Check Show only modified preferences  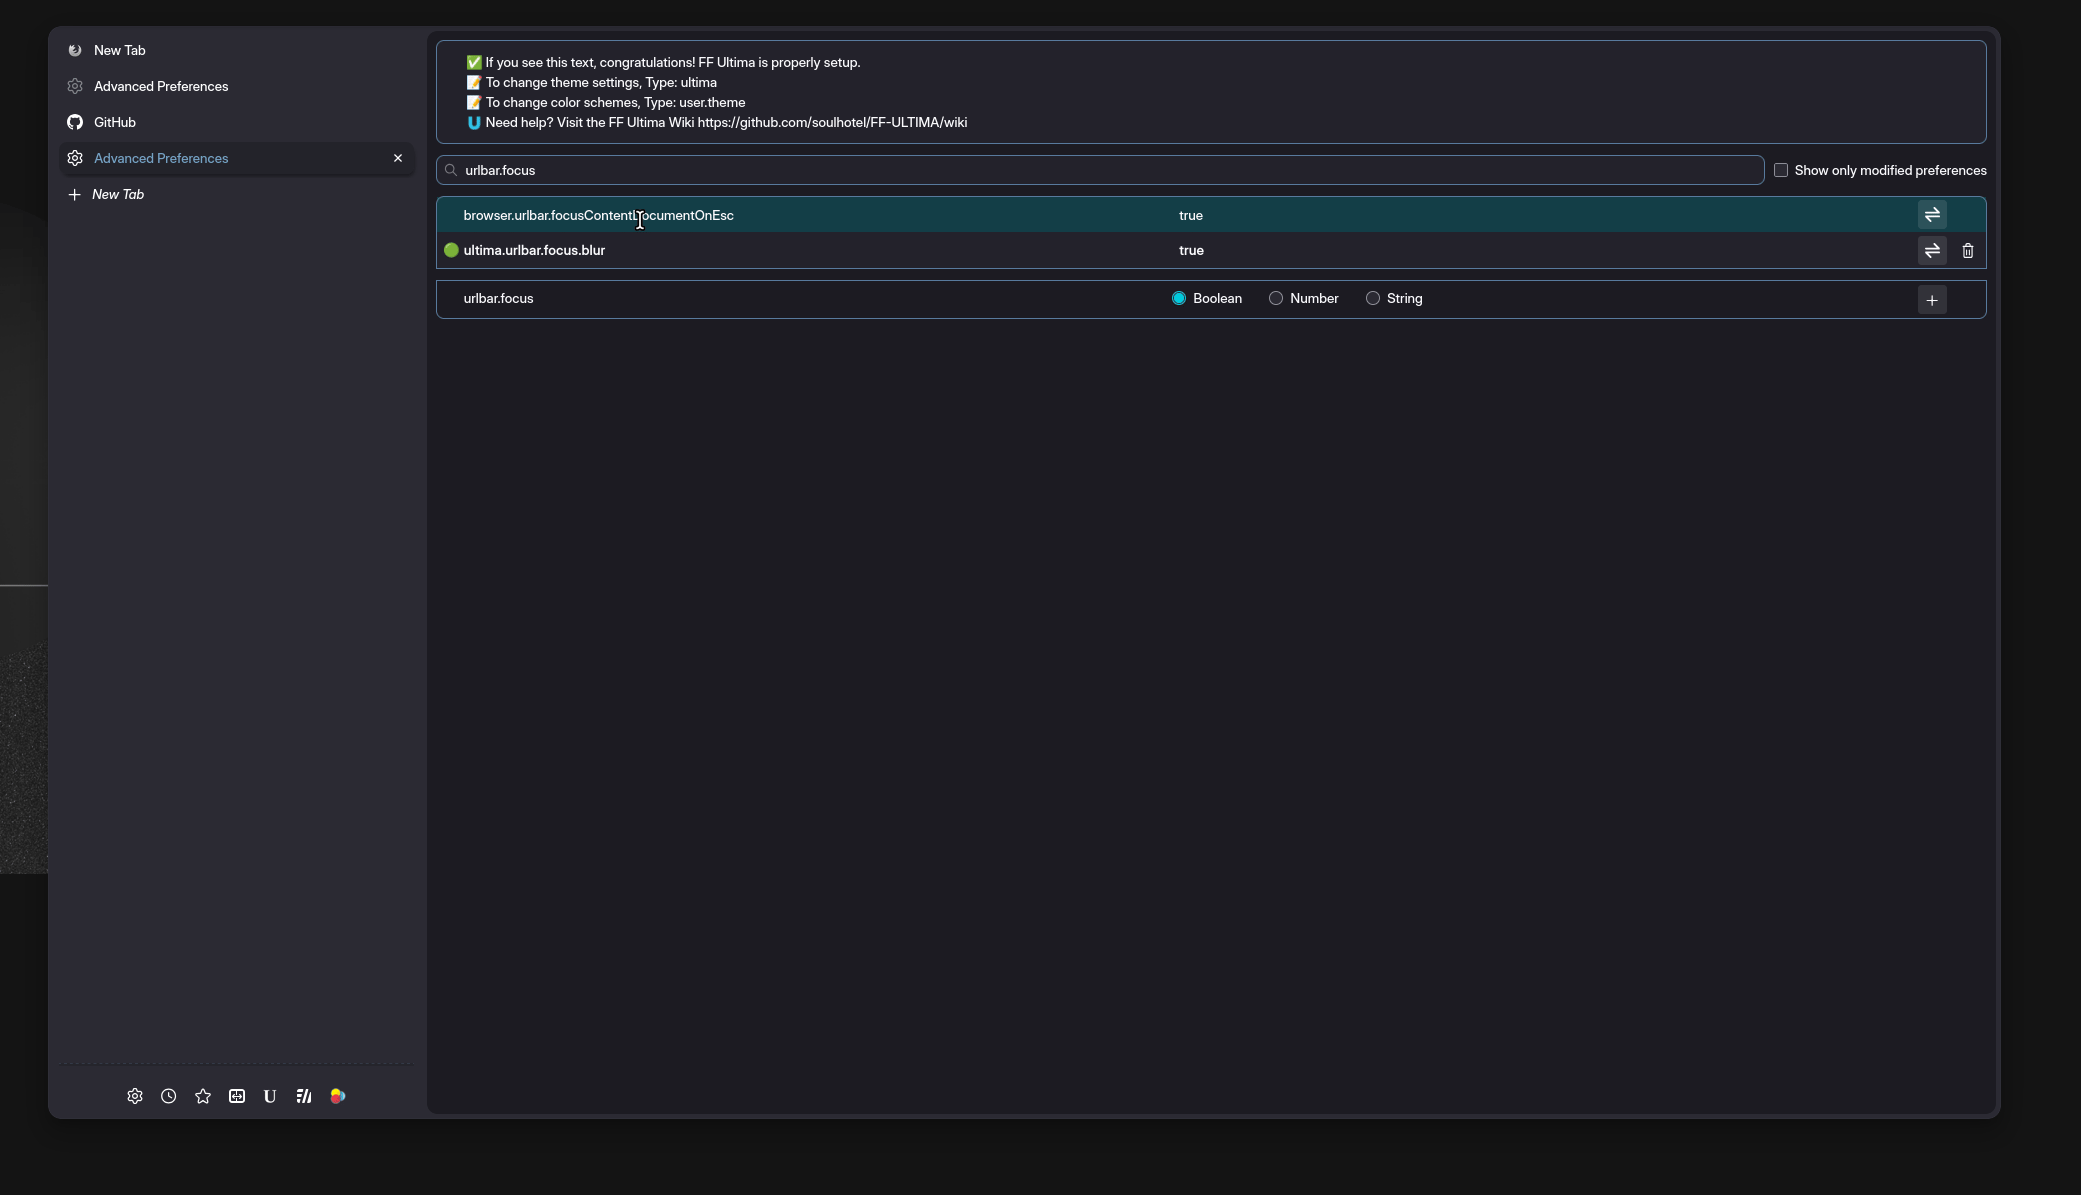tap(1781, 170)
